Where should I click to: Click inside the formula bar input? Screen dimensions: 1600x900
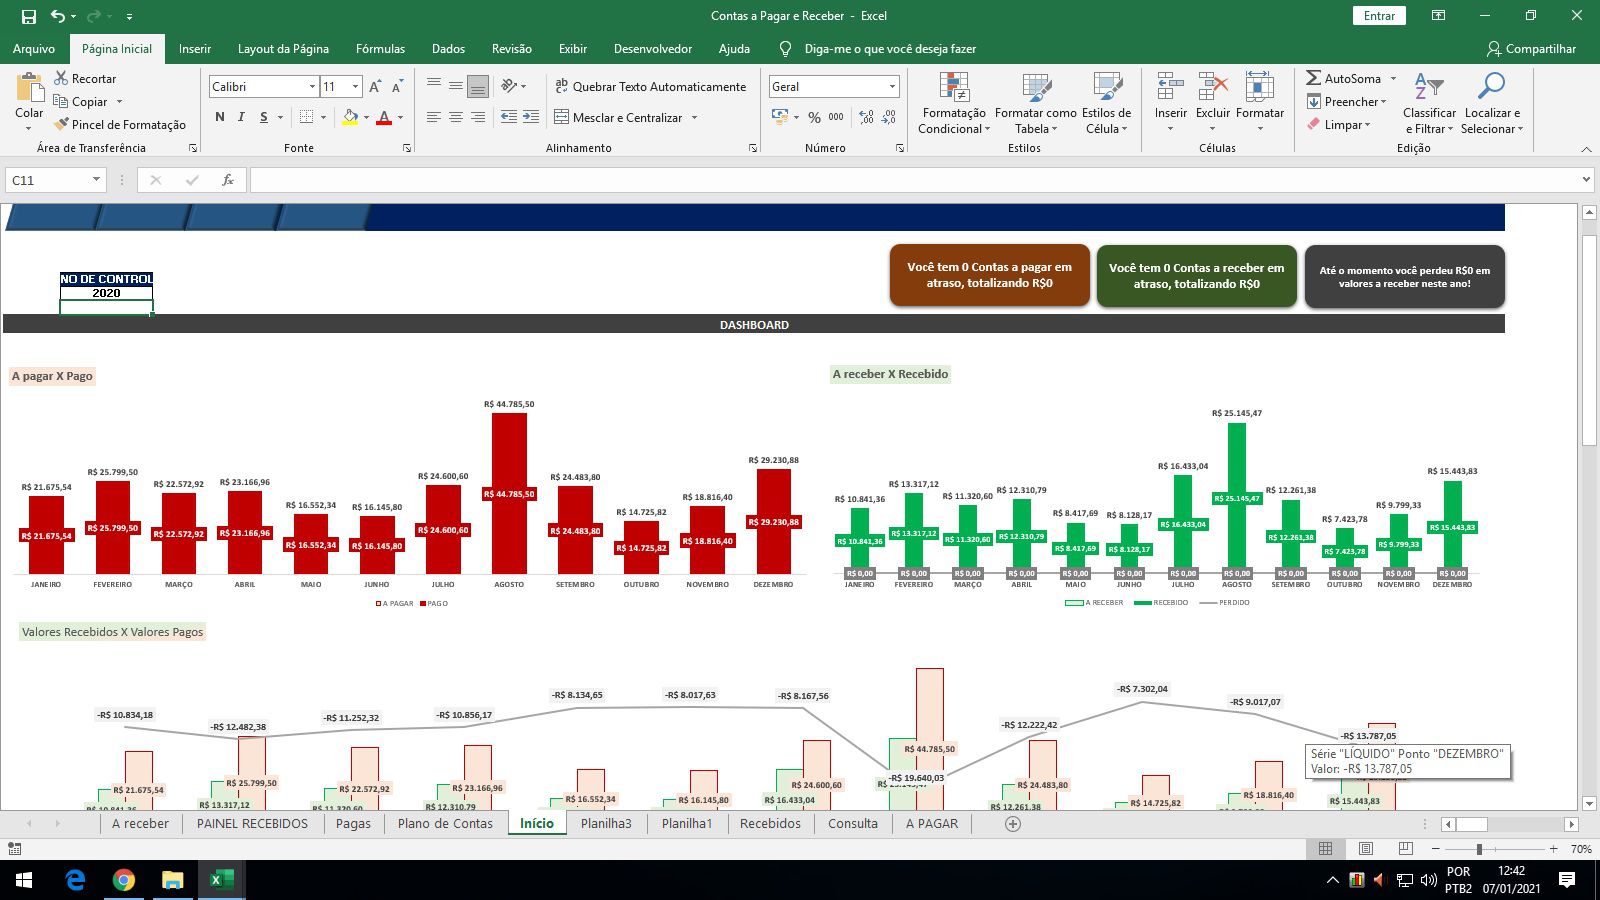pos(900,180)
